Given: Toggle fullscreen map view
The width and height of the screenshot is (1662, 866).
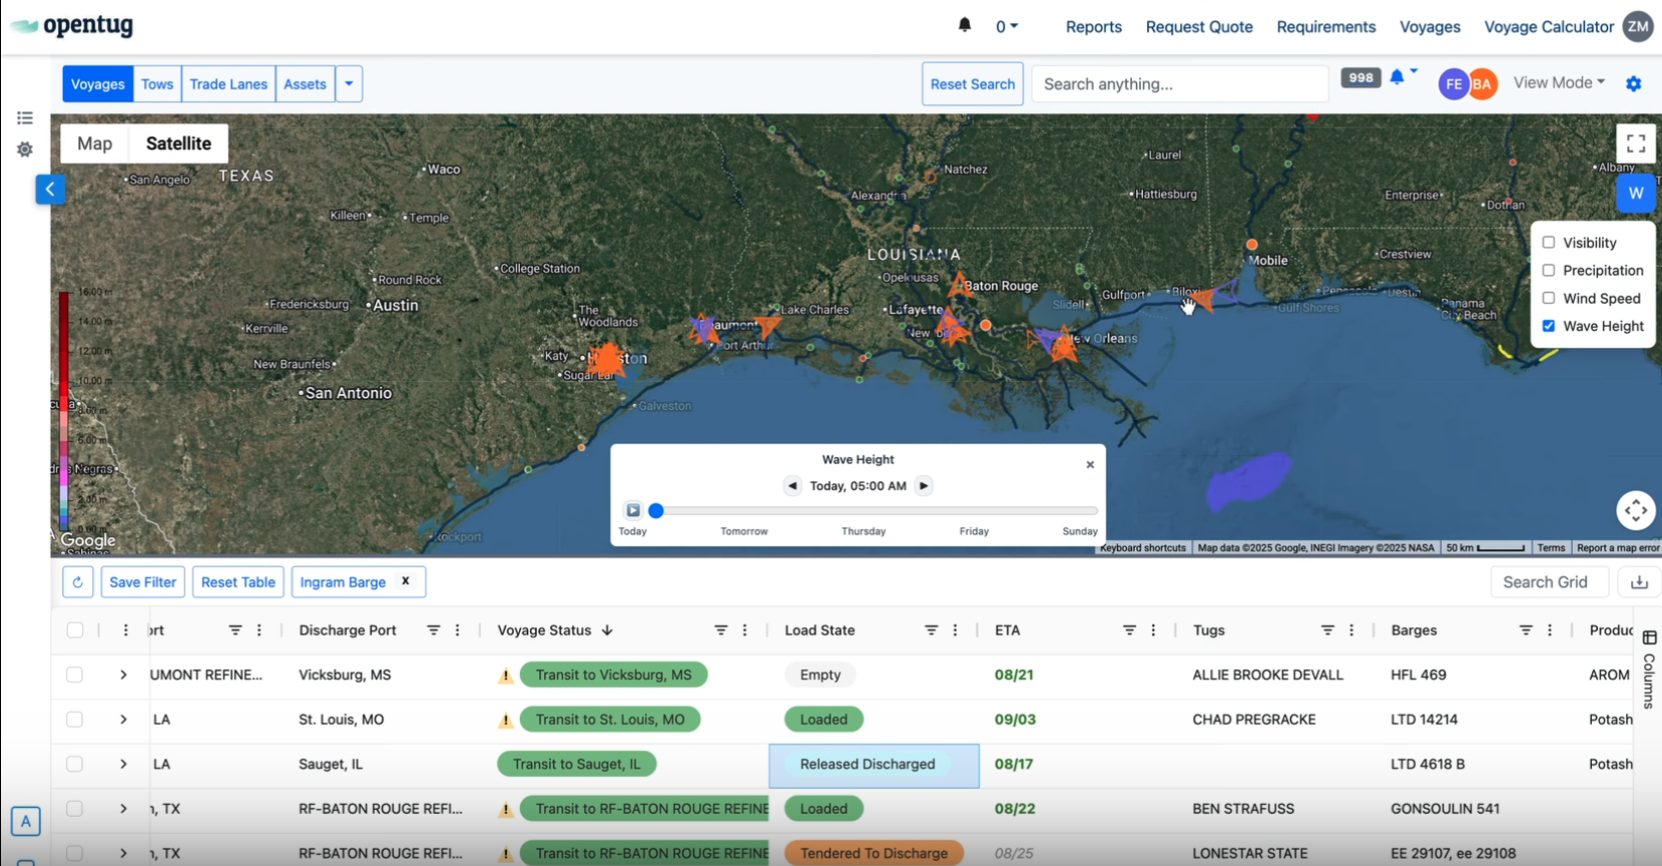Looking at the screenshot, I should click(x=1636, y=144).
